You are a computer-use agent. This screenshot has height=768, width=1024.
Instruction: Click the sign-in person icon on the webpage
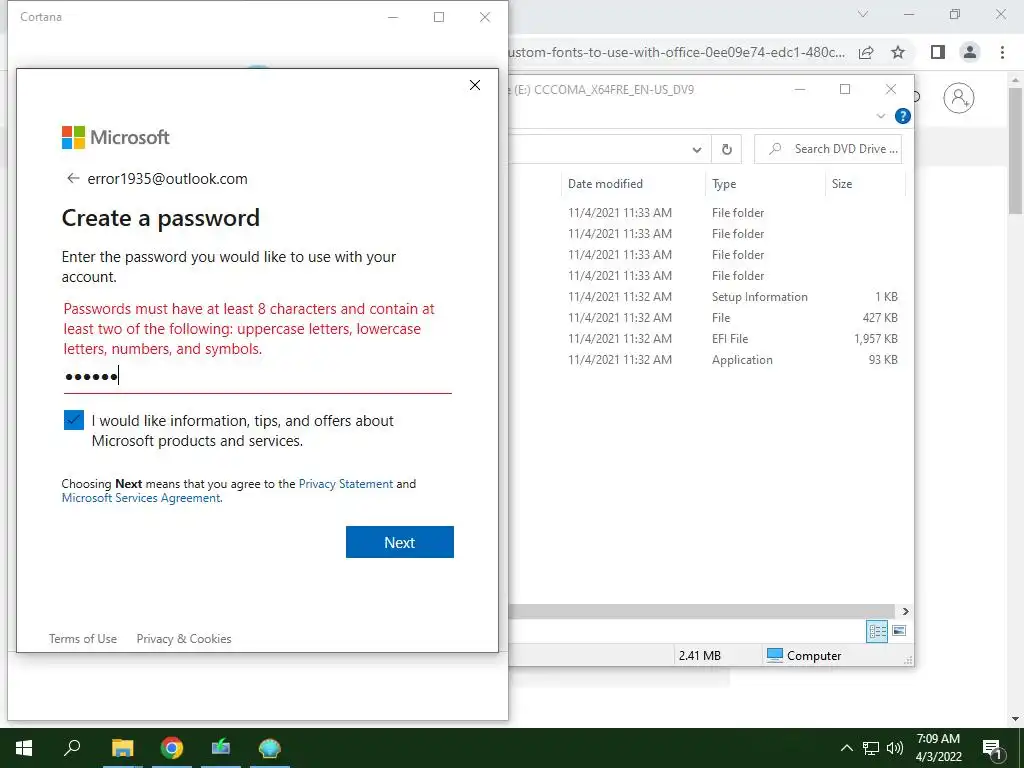[x=959, y=98]
